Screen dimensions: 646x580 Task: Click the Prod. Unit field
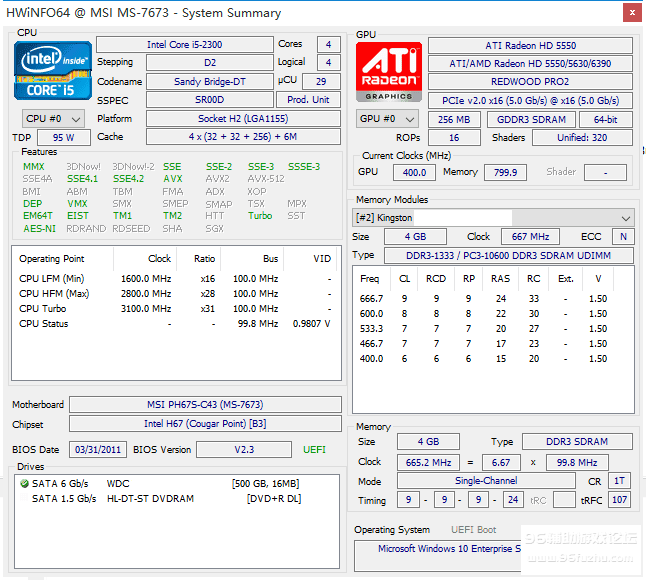tap(308, 100)
